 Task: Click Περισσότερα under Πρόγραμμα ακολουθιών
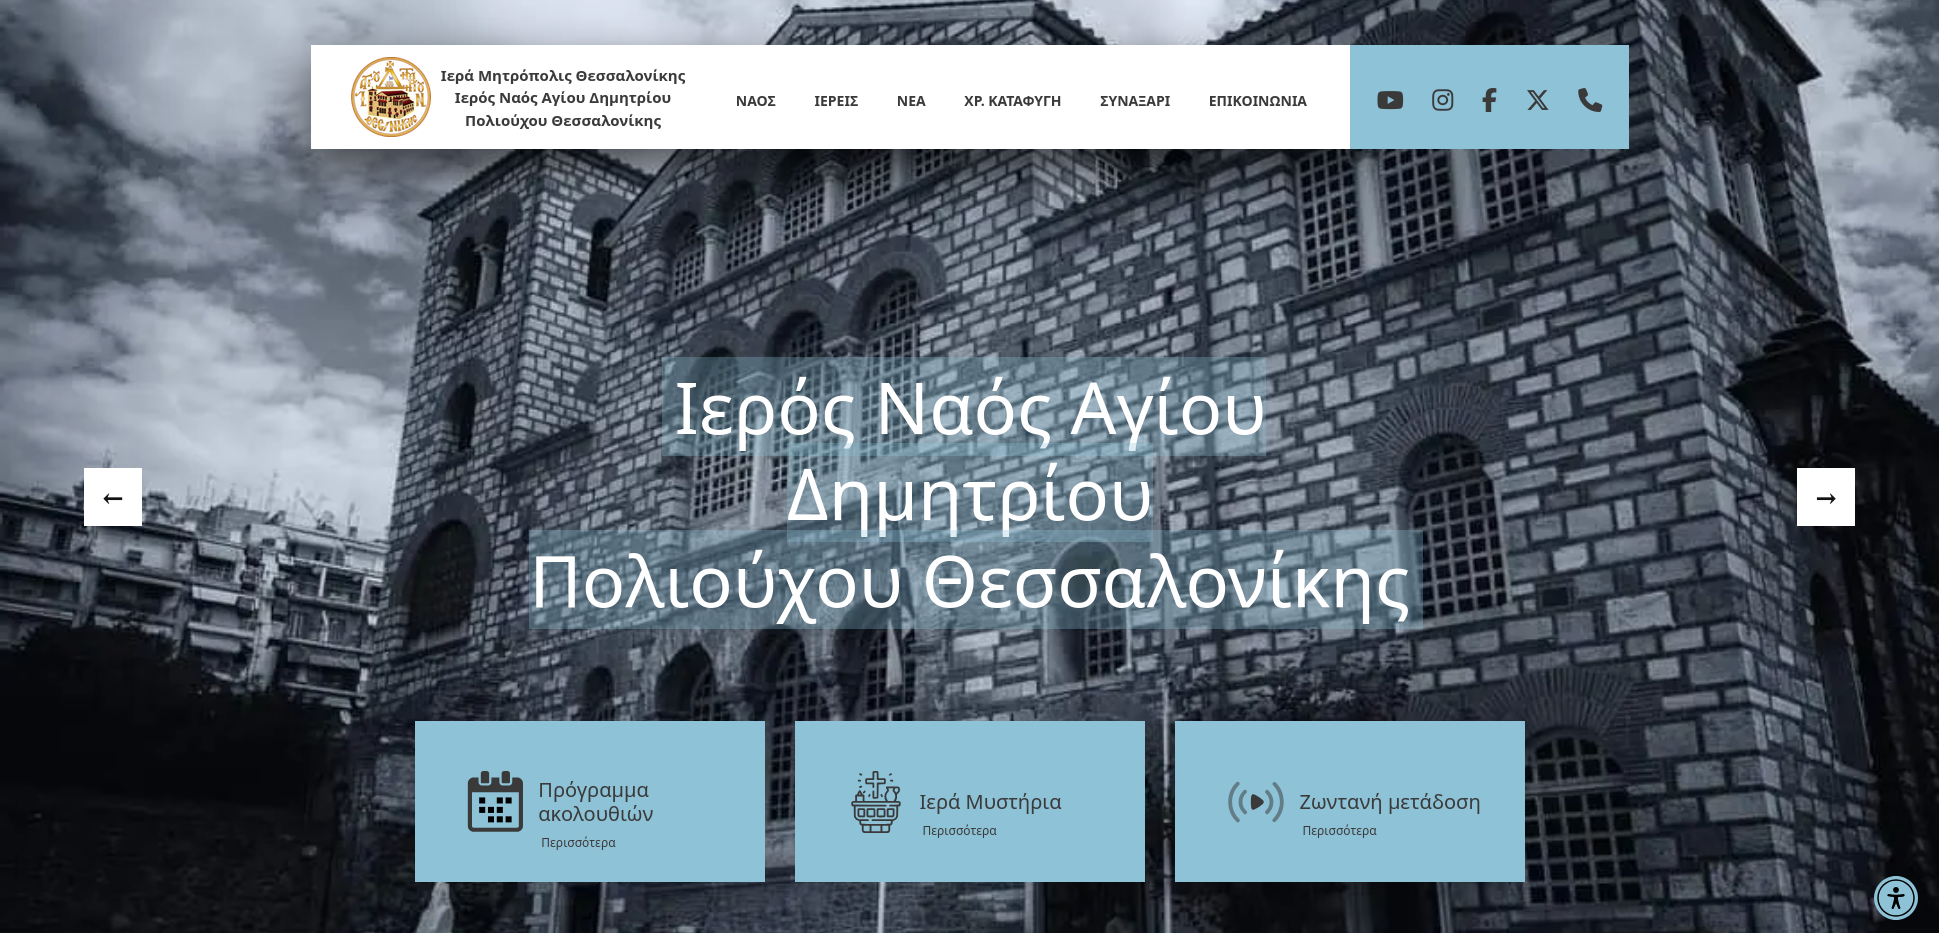click(x=578, y=843)
